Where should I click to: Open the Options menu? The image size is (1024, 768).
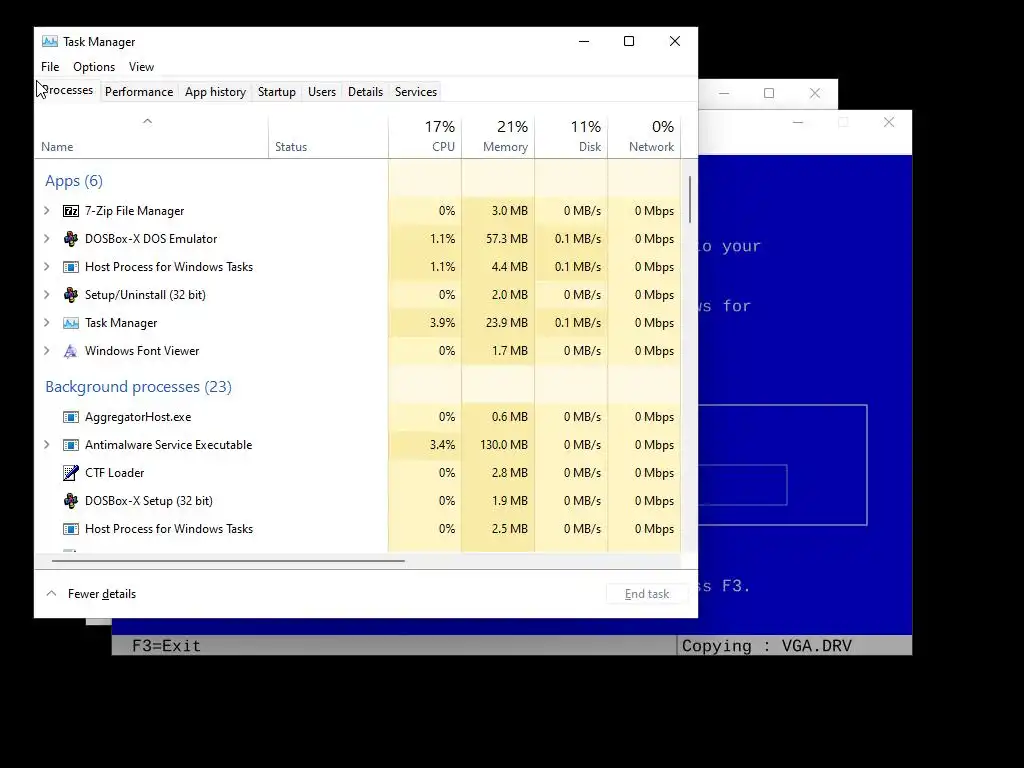[x=94, y=67]
